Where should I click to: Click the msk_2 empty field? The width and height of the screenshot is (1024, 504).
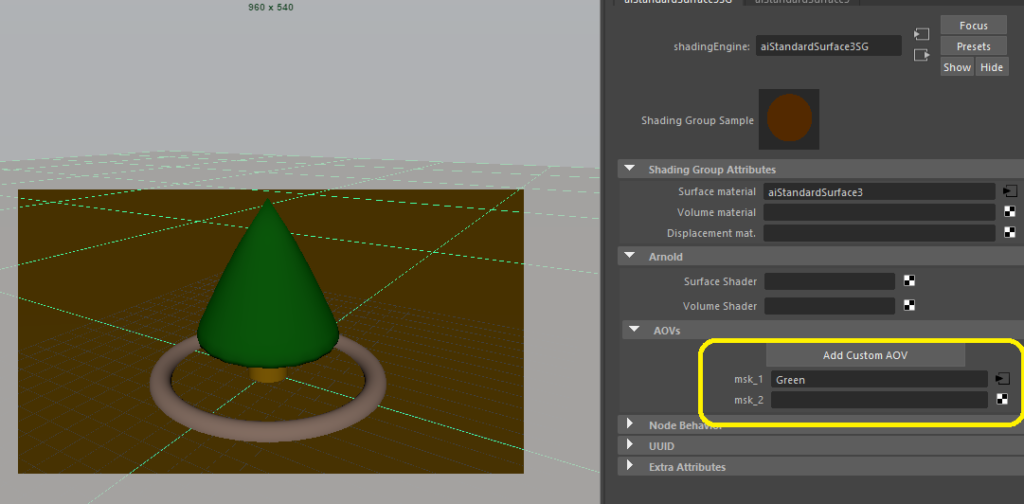[x=879, y=400]
